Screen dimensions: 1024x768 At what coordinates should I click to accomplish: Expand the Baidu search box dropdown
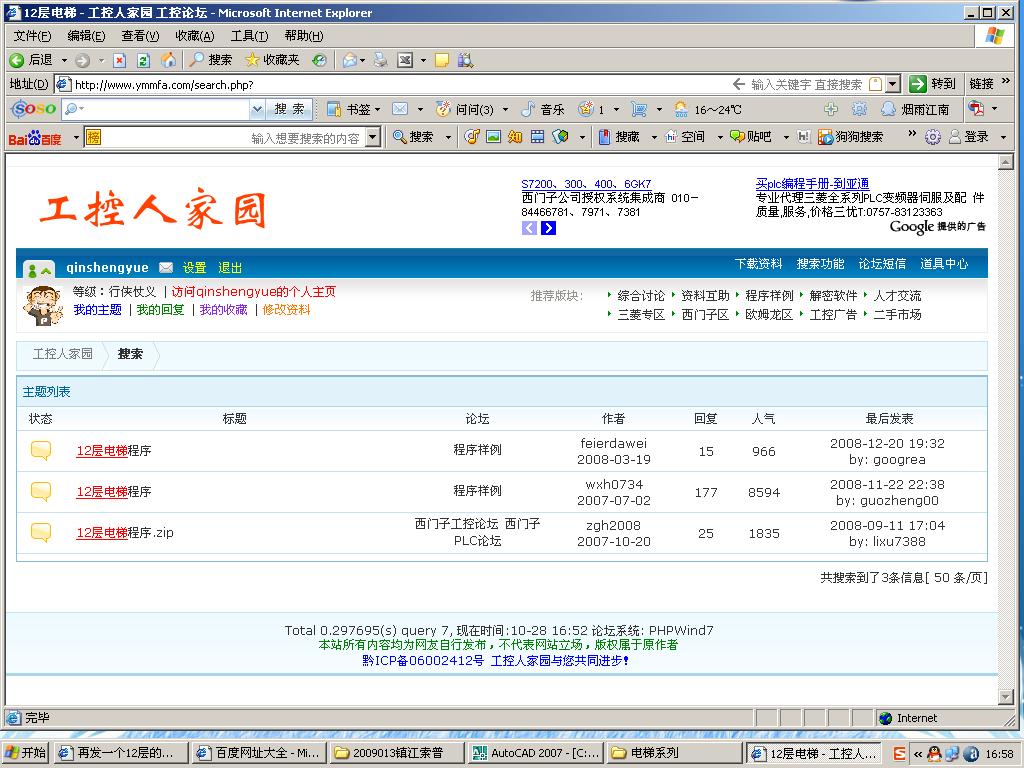(x=373, y=137)
